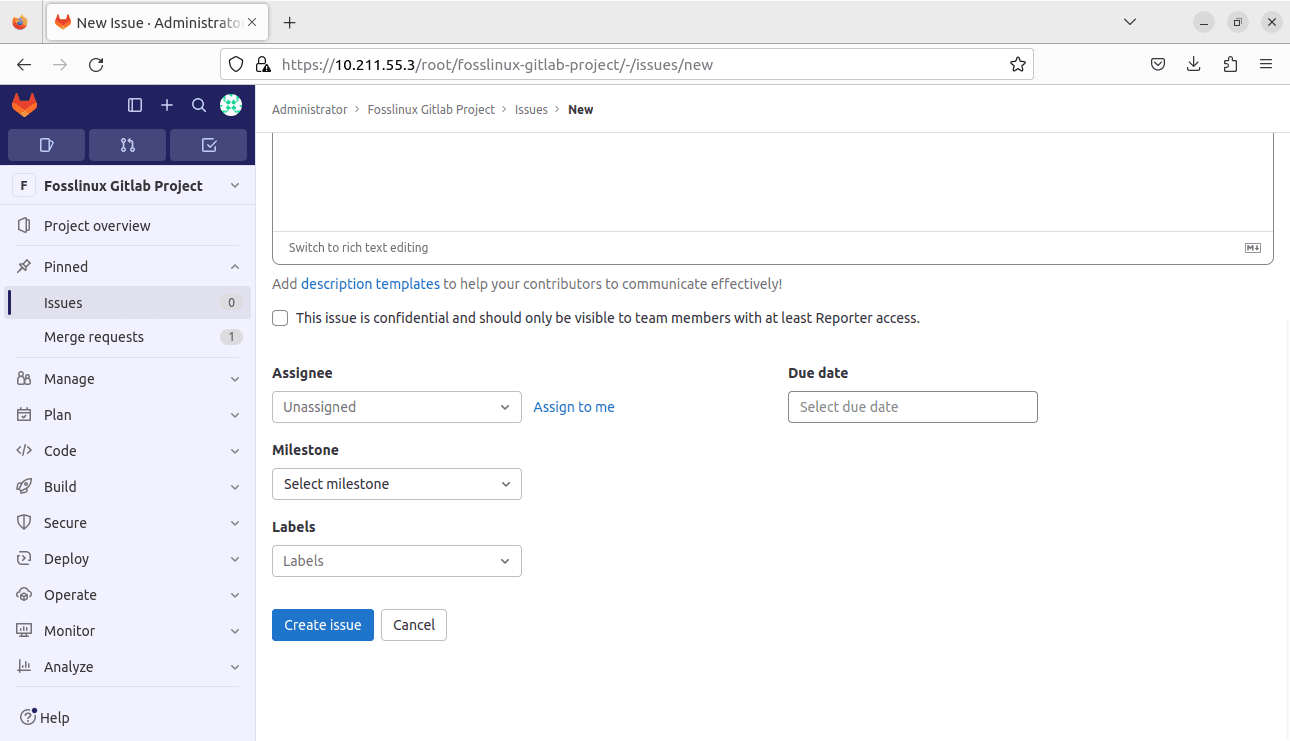Expand the Deploy section chevron

[x=235, y=559]
